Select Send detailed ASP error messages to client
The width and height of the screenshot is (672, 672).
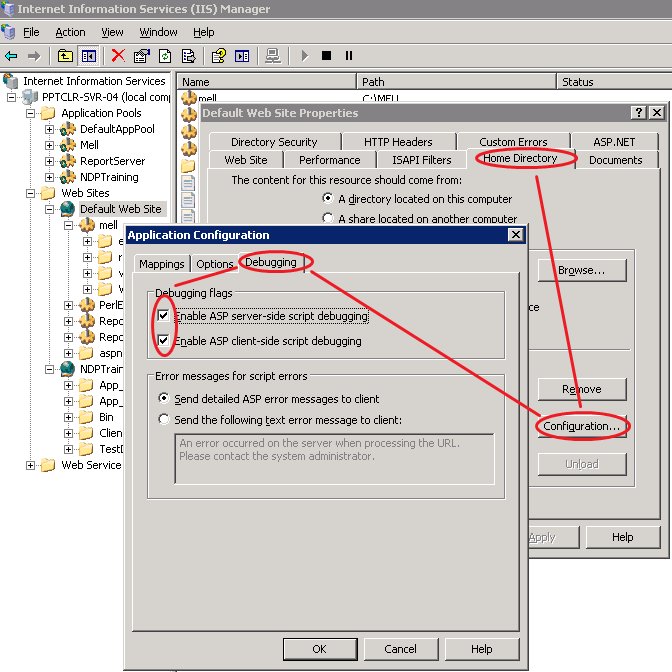click(x=163, y=398)
